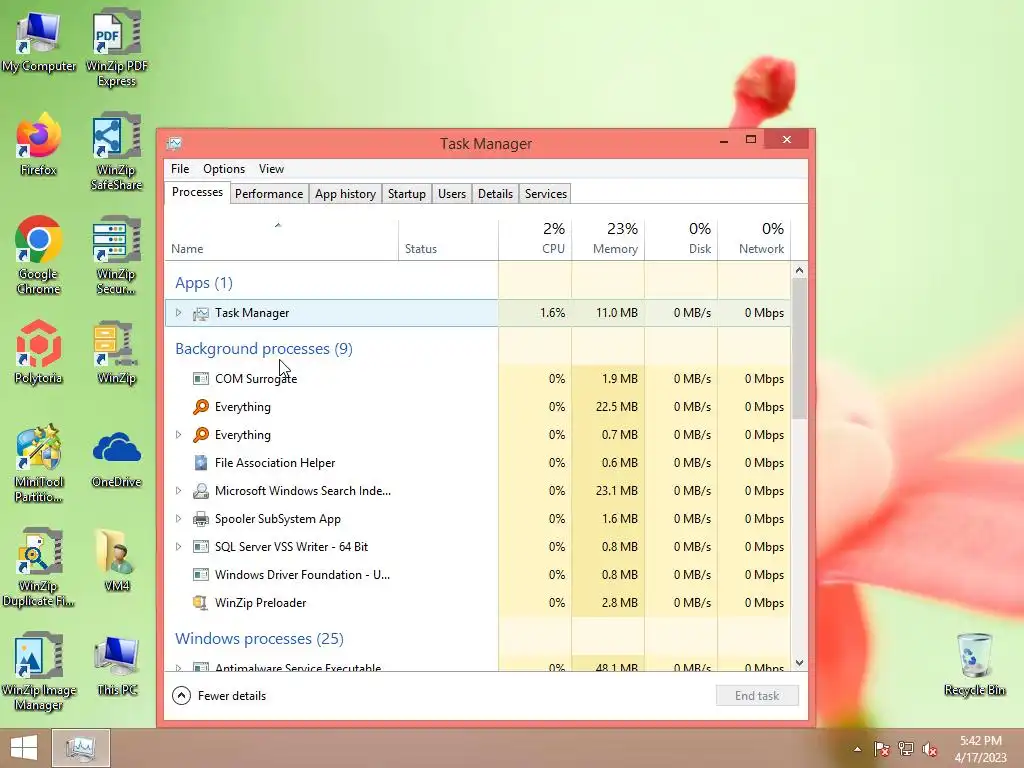Screen dimensions: 1024x768
Task: Open WinZip SafeShare desktop icon
Action: [117, 152]
